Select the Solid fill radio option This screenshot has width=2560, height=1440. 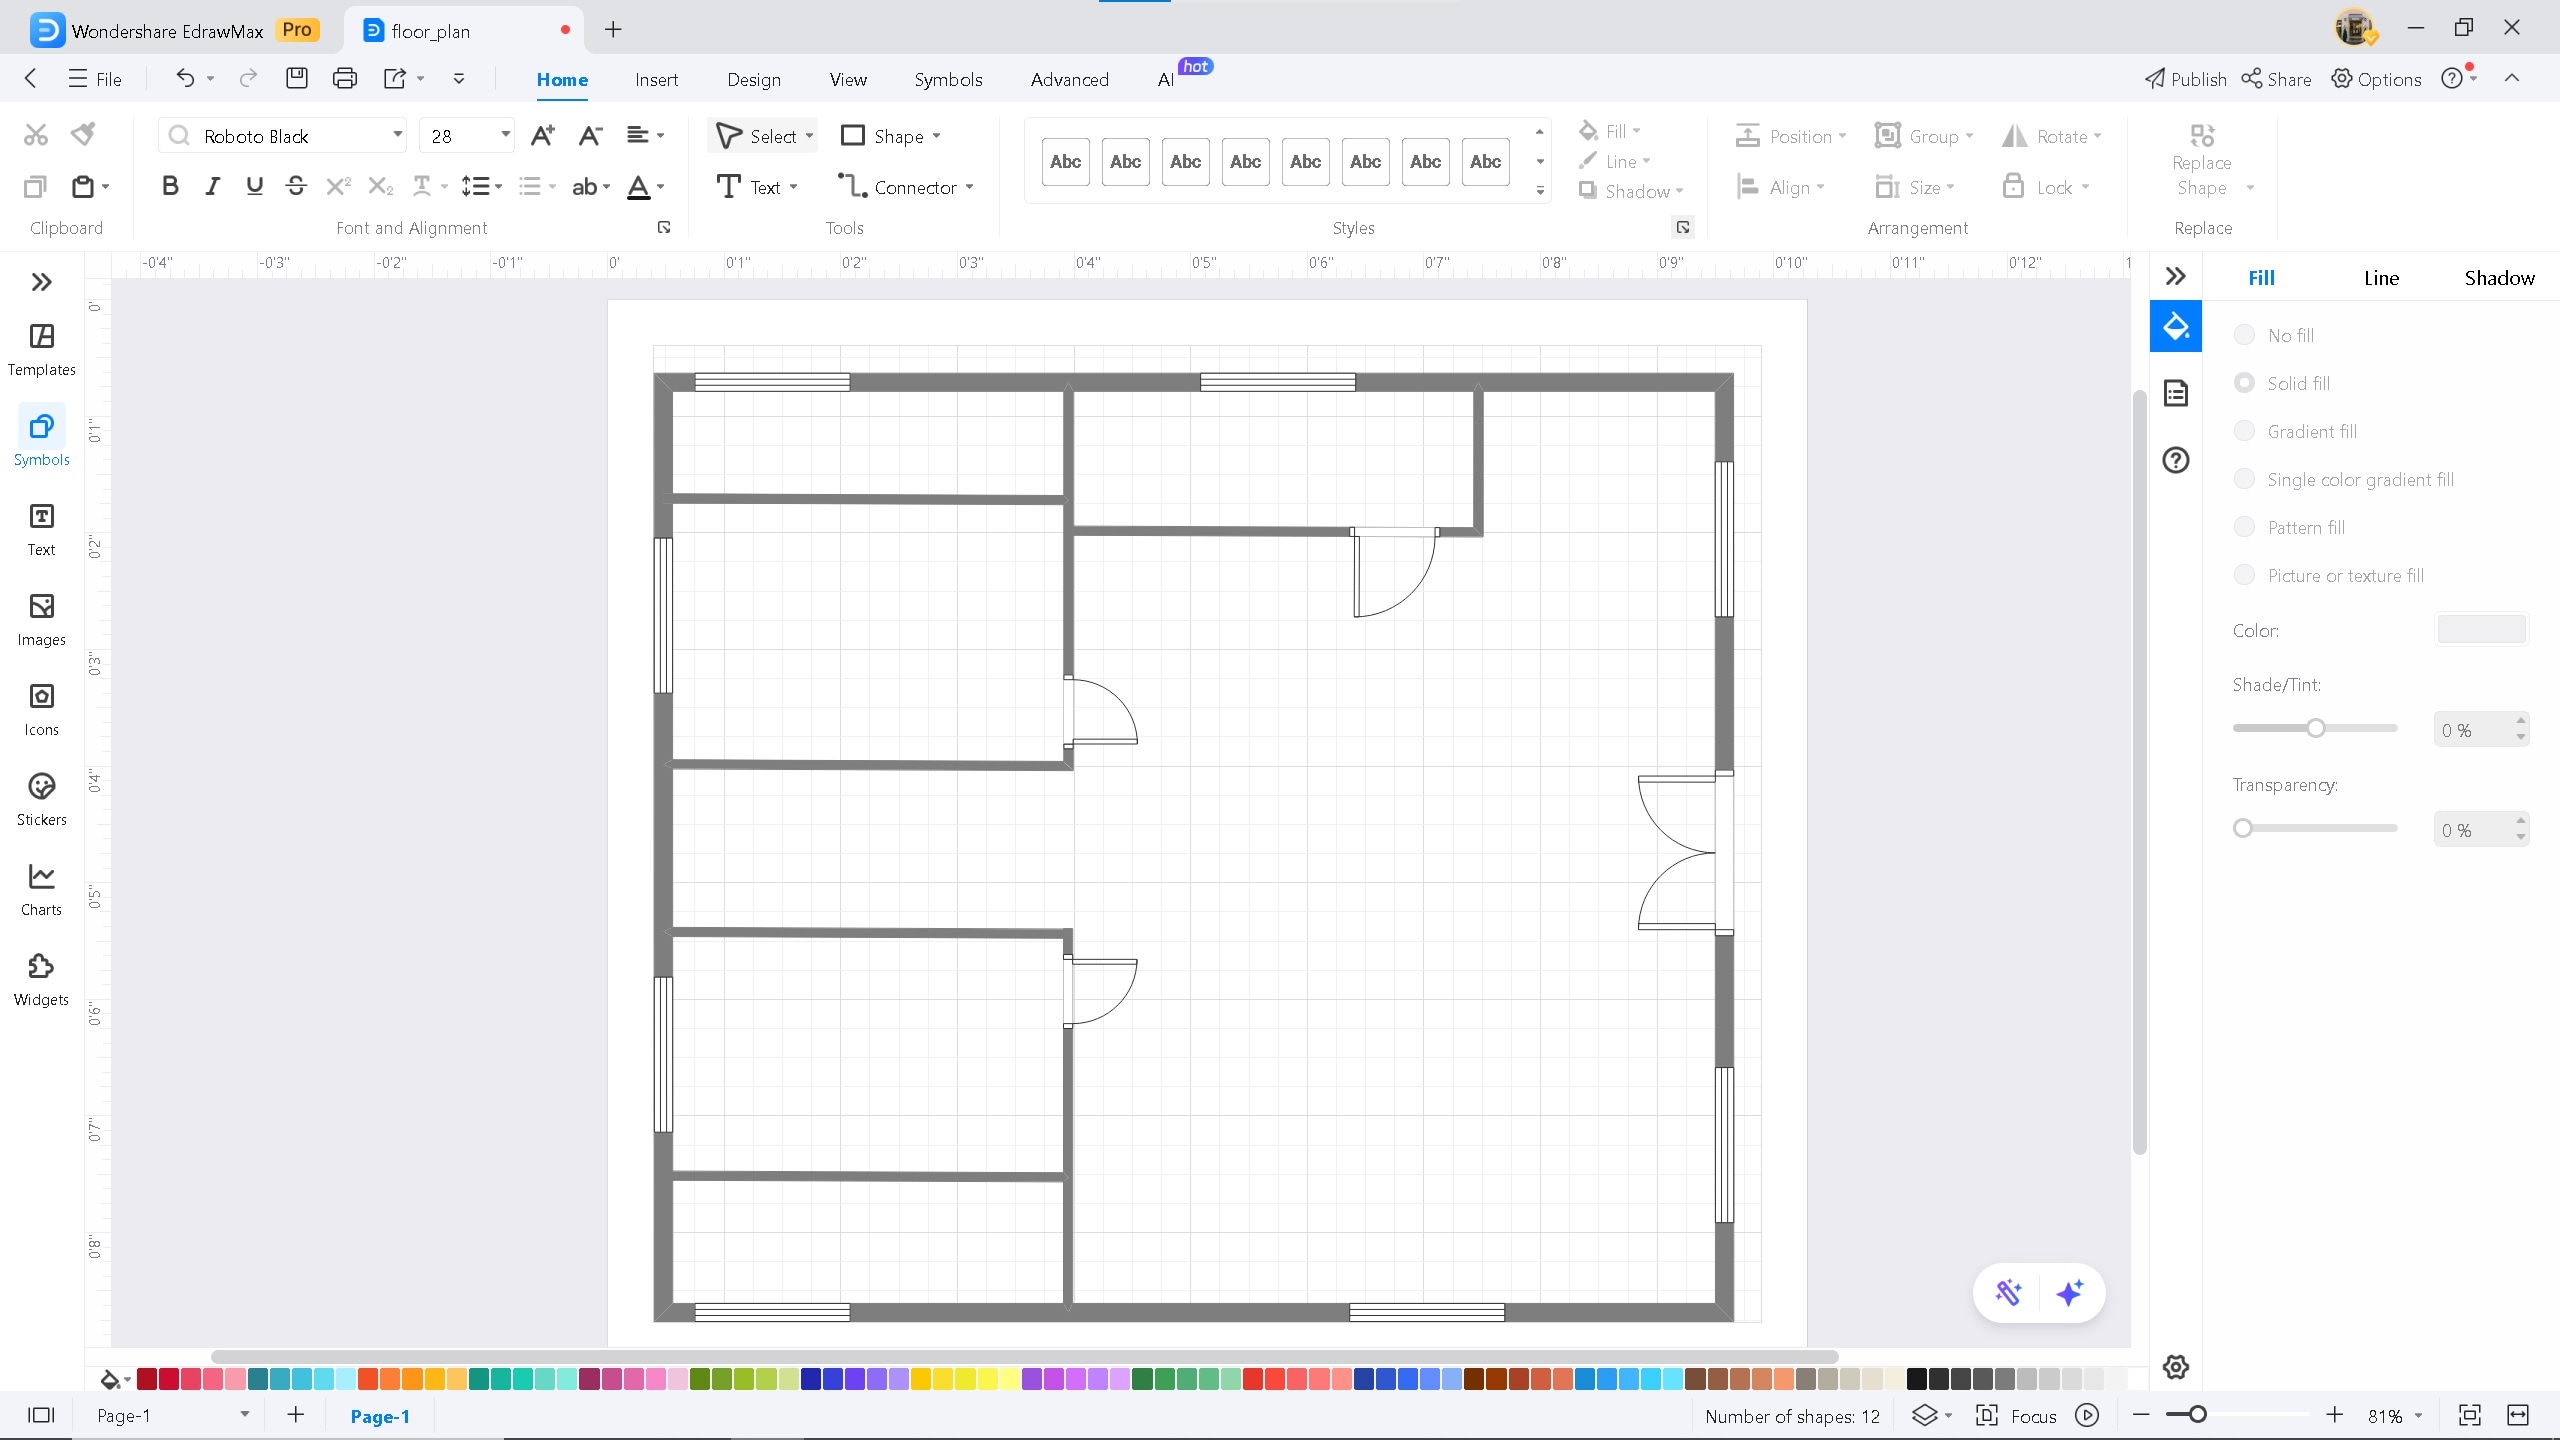click(x=2244, y=383)
